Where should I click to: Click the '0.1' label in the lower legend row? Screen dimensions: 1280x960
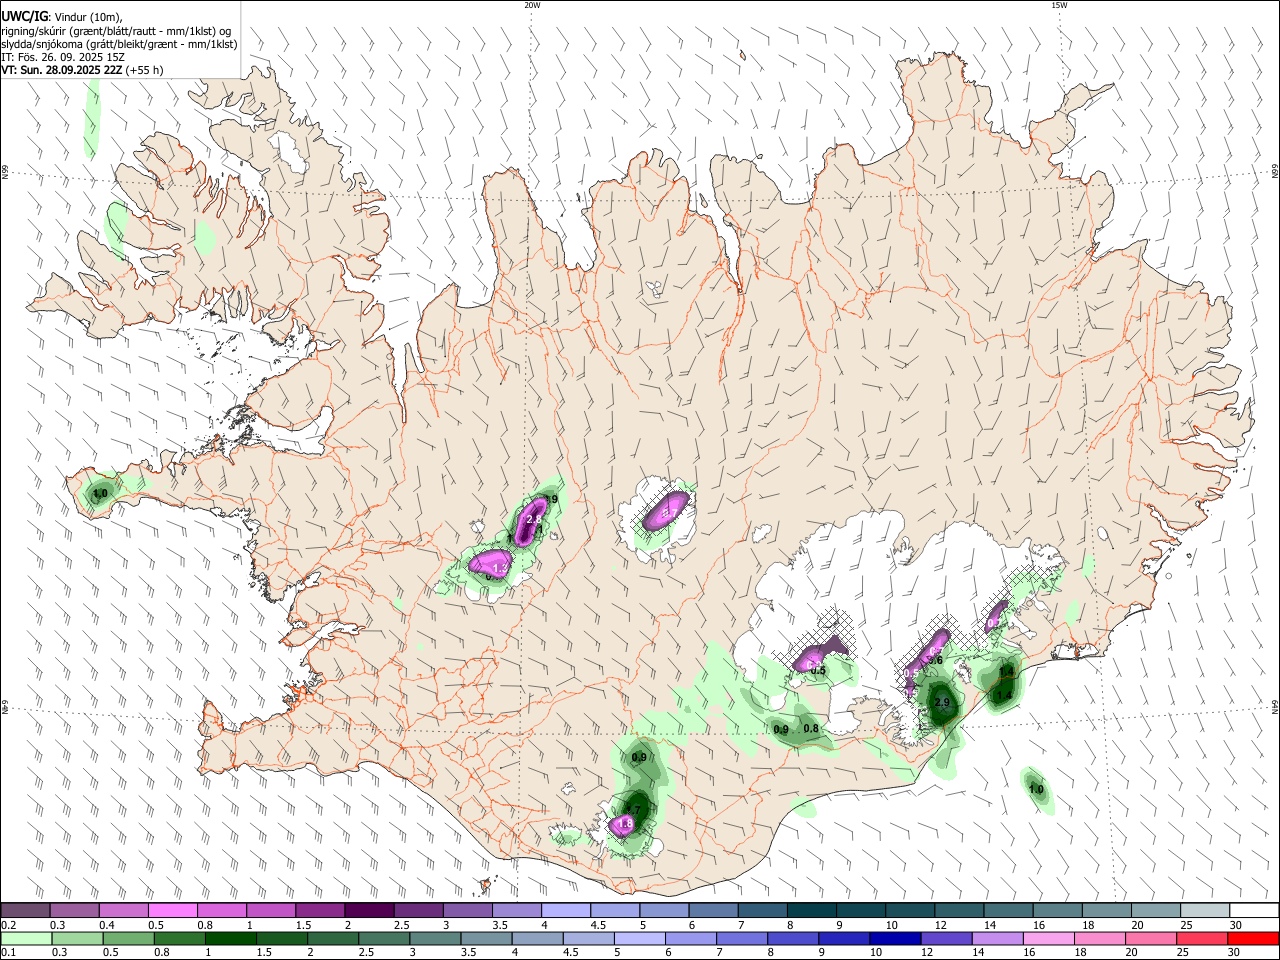point(8,953)
